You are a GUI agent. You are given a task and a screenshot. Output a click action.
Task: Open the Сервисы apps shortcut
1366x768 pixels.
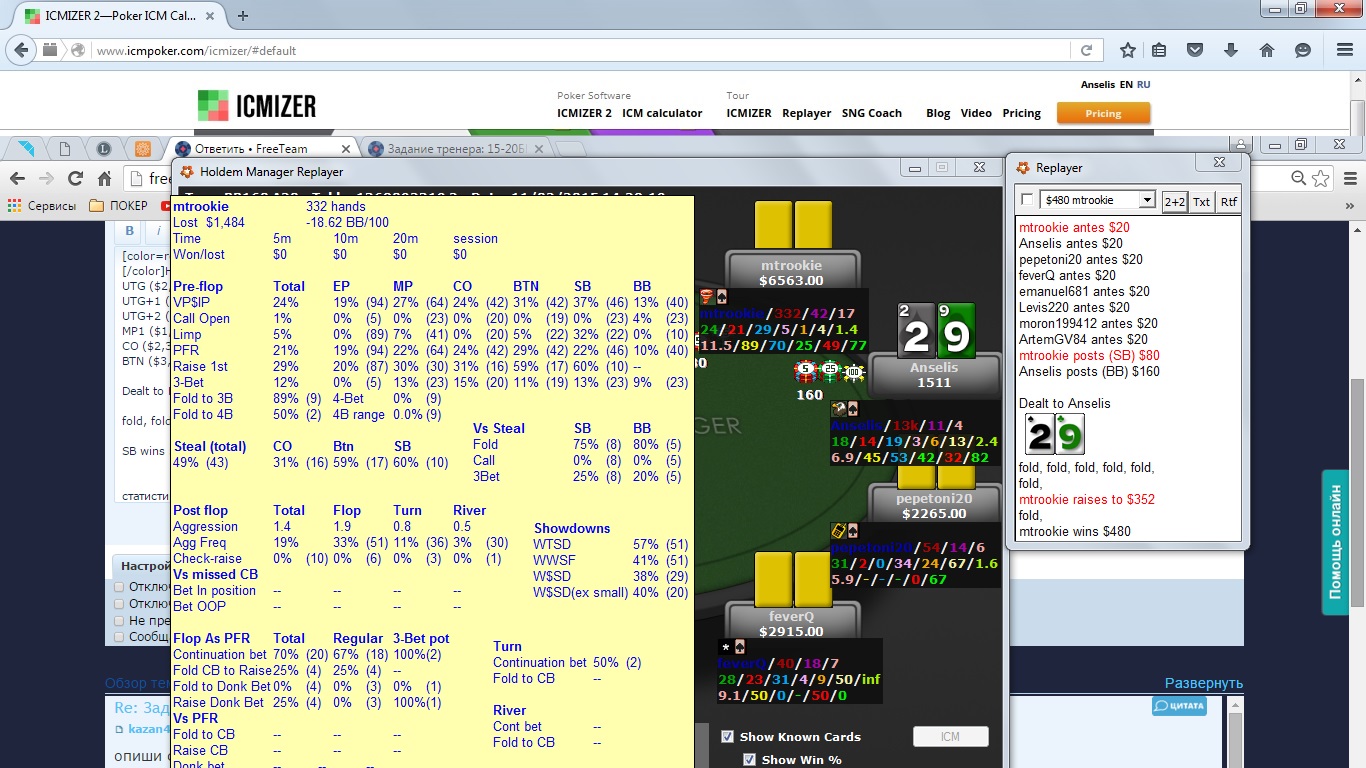[42, 206]
